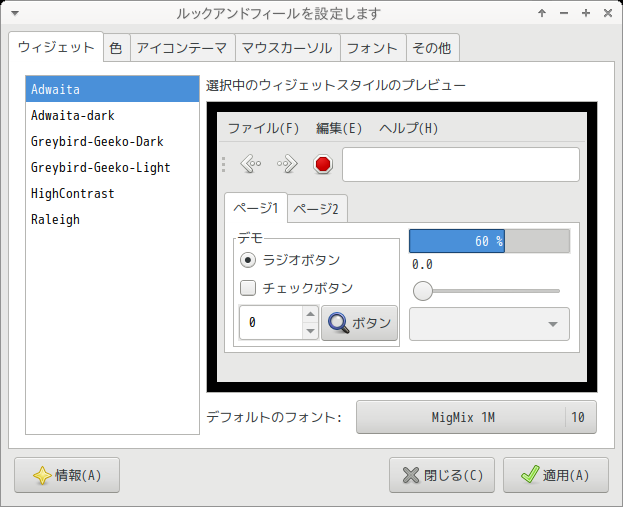Click the back arrow icon in preview toolbar

(251, 164)
